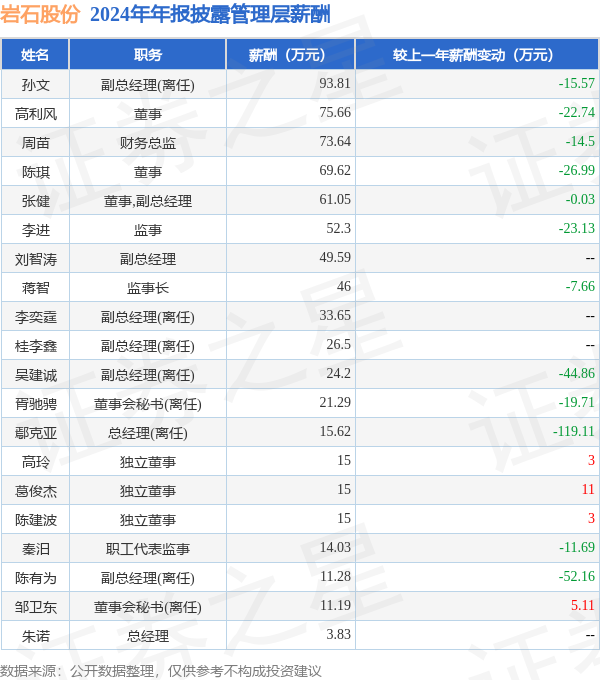The width and height of the screenshot is (600, 680).
Task: Click the salary value 49.59
Action: point(335,258)
